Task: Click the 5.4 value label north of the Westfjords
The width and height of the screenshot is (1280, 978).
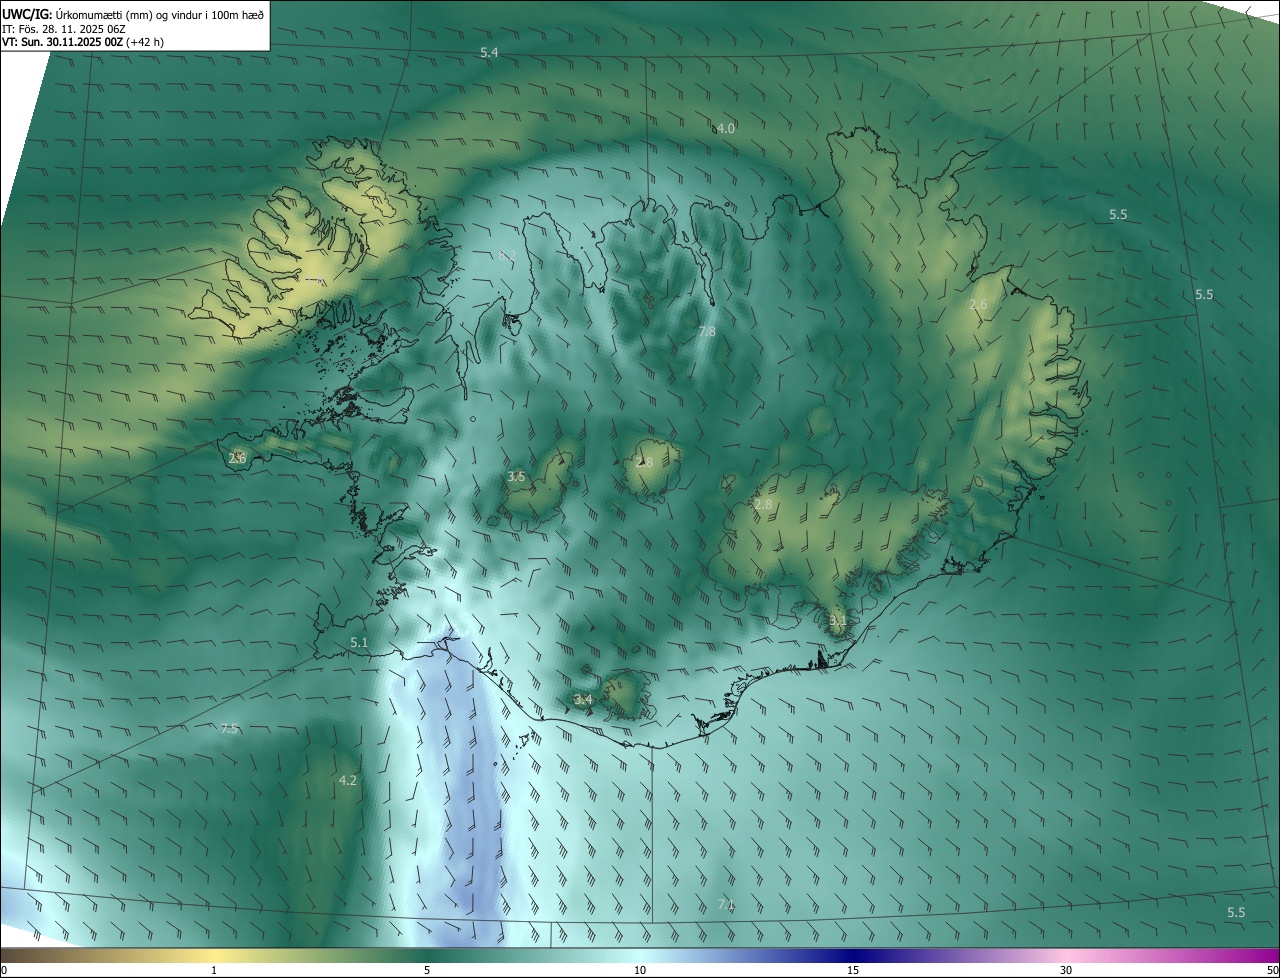Action: (489, 52)
